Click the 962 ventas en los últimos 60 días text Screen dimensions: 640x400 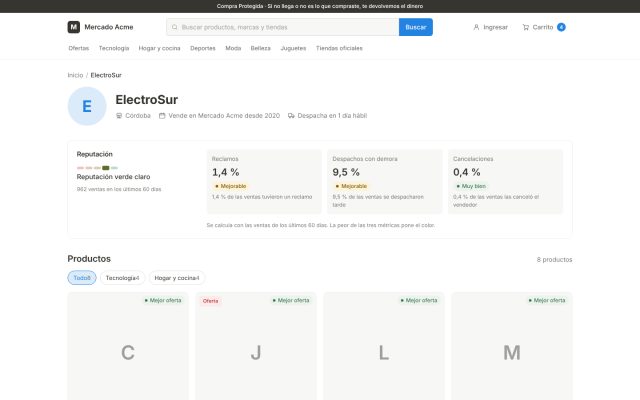119,189
